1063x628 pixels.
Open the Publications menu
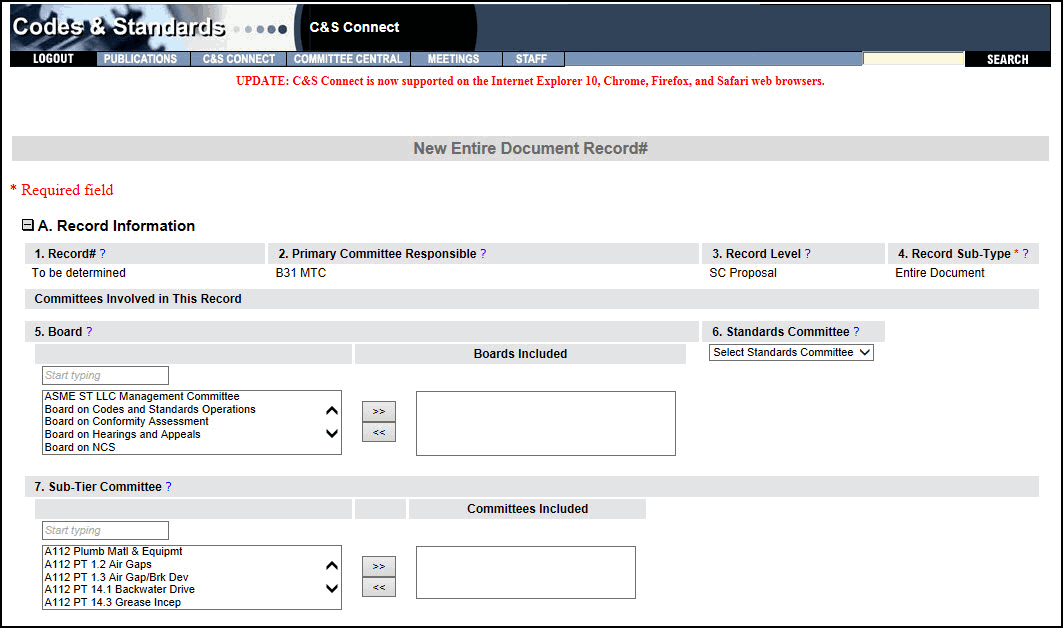[140, 59]
